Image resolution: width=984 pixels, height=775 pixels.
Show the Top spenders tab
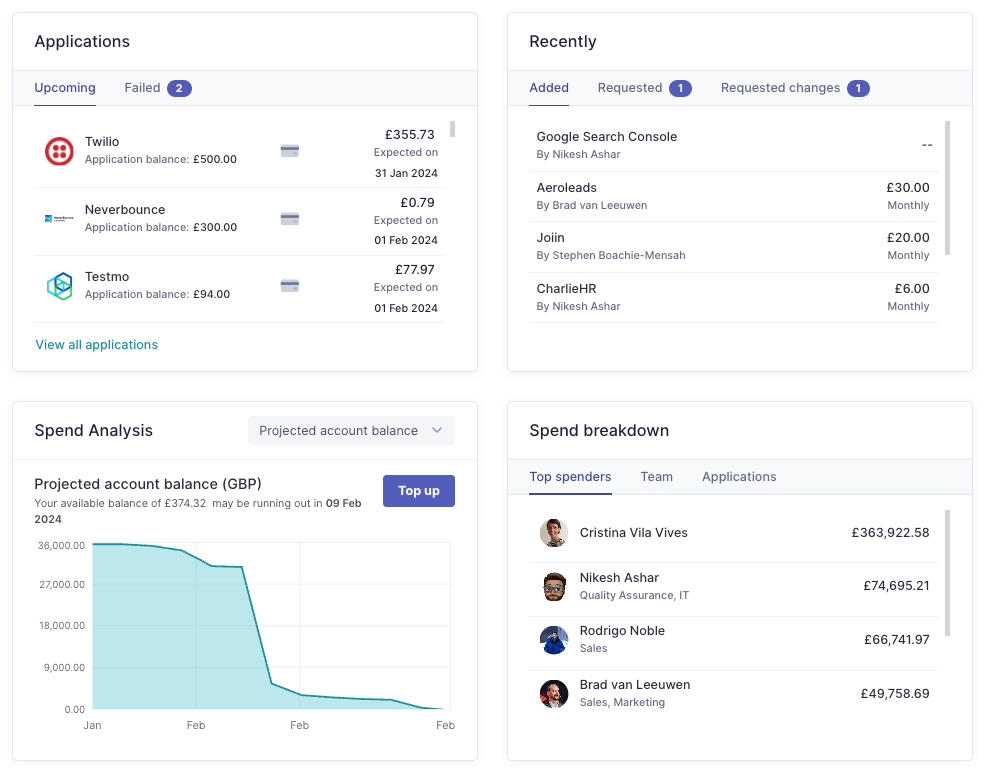570,477
